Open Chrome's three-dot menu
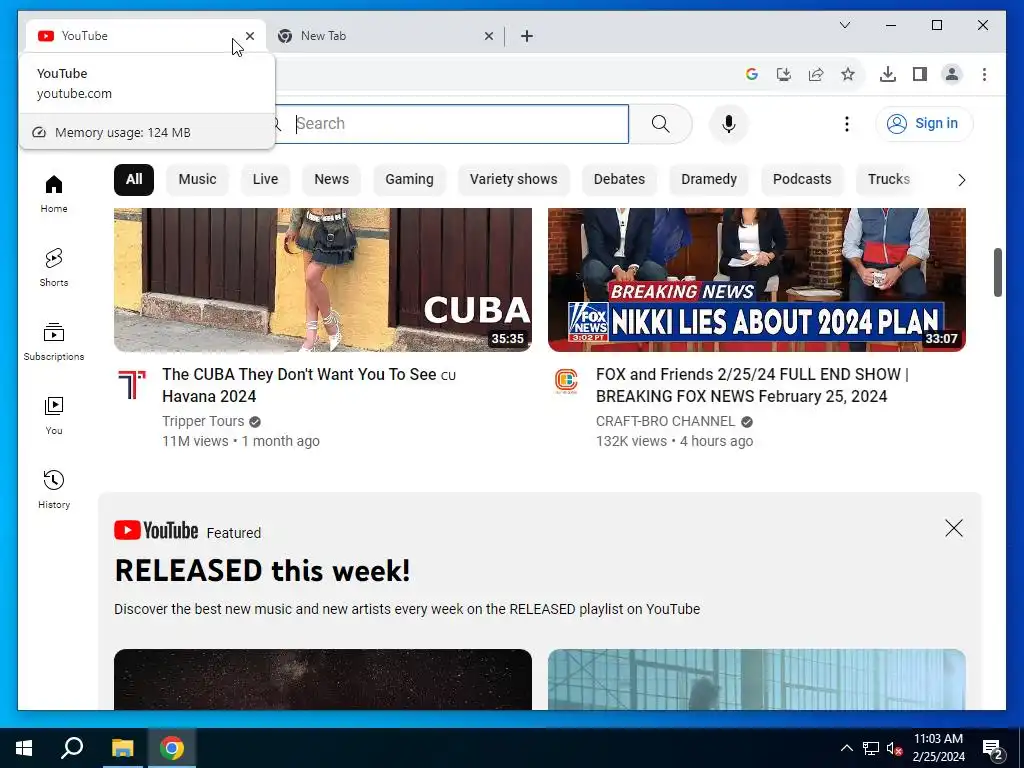1024x768 pixels. click(x=984, y=74)
